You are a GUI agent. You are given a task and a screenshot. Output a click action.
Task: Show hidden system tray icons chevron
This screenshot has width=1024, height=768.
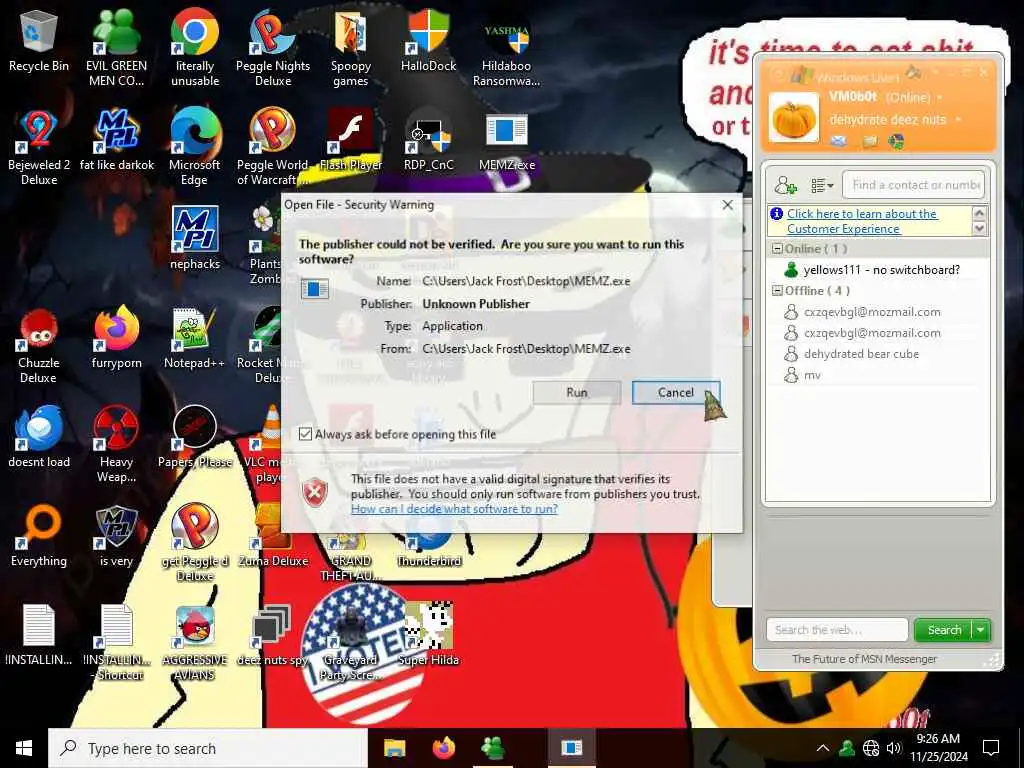pyautogui.click(x=823, y=748)
